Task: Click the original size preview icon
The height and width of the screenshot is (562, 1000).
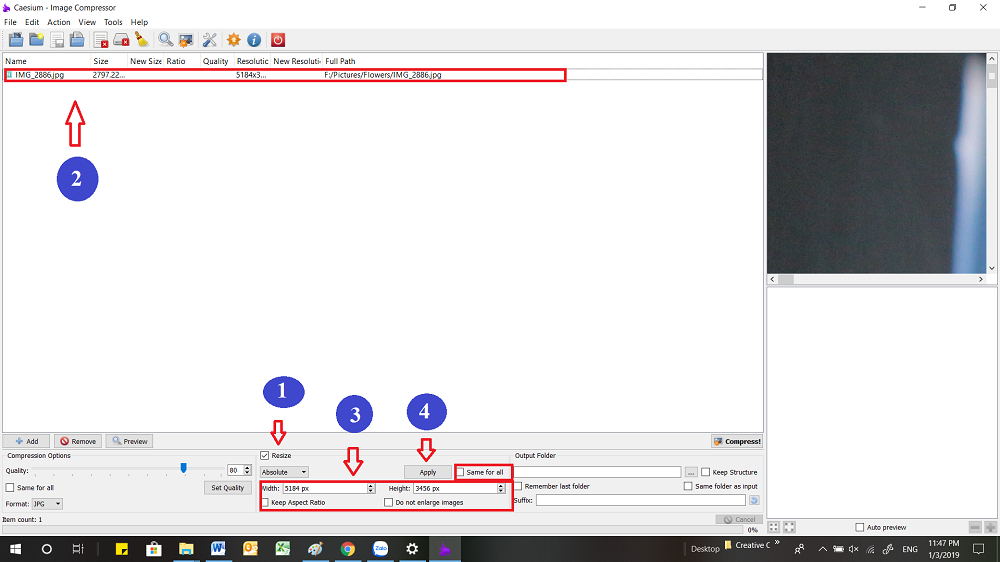Action: [789, 527]
